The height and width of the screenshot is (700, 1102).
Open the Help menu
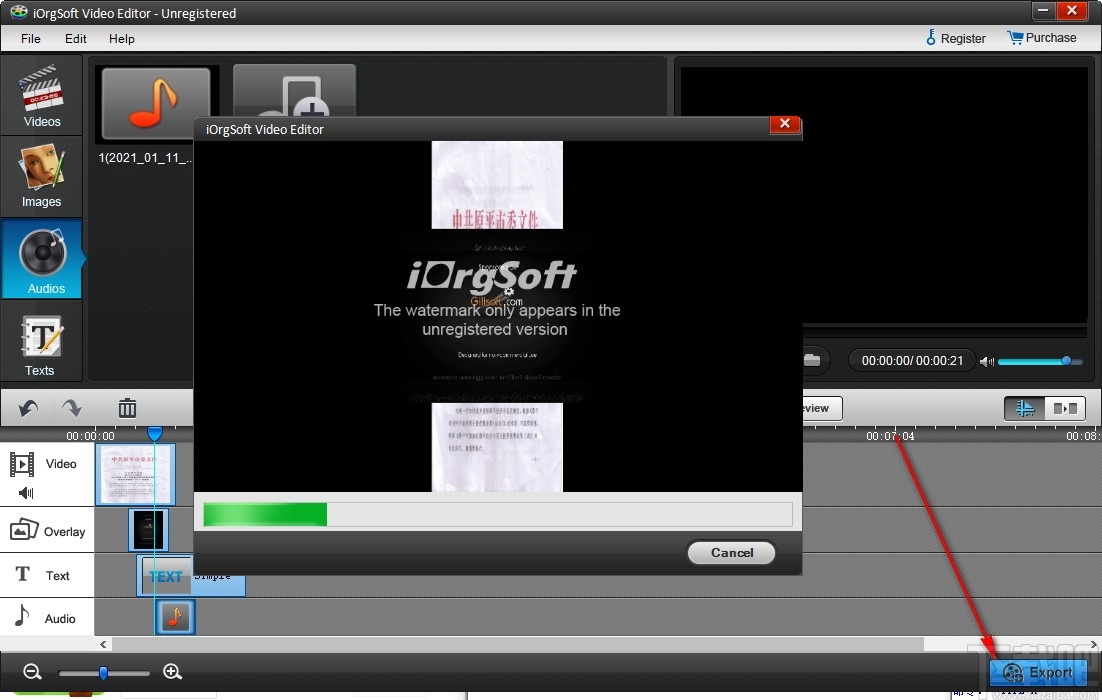click(121, 39)
